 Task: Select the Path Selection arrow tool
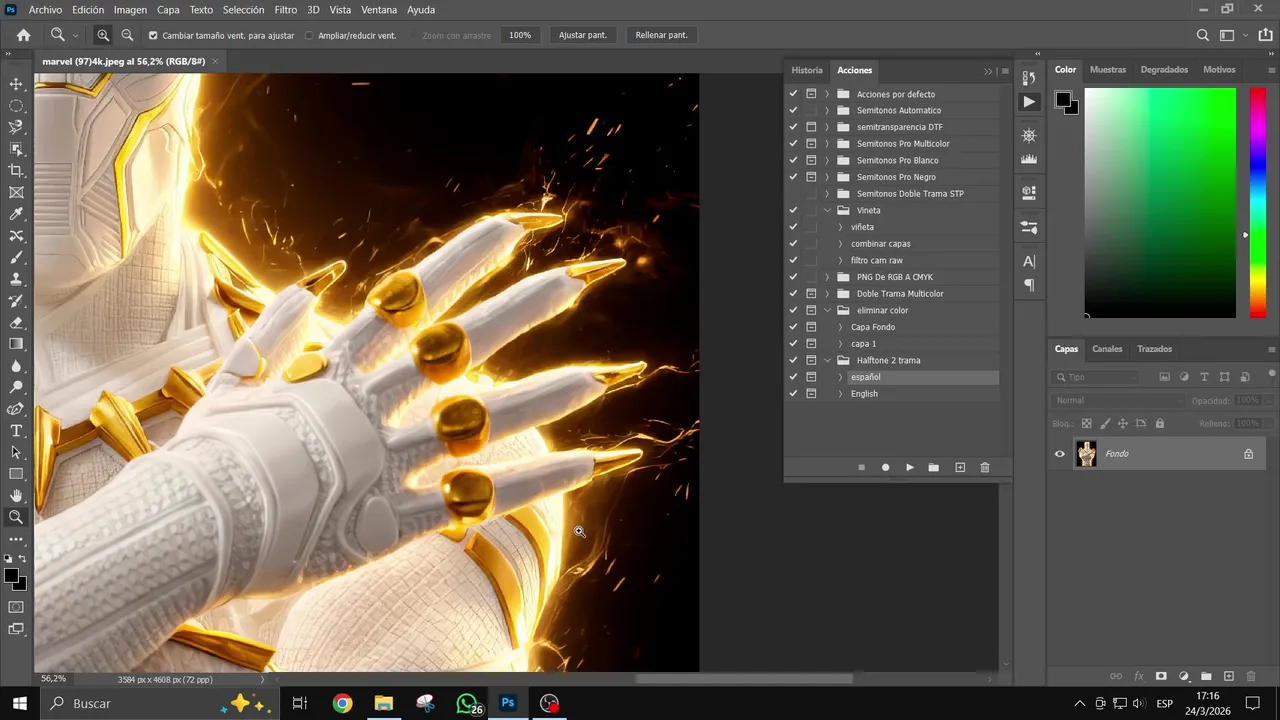click(x=16, y=452)
